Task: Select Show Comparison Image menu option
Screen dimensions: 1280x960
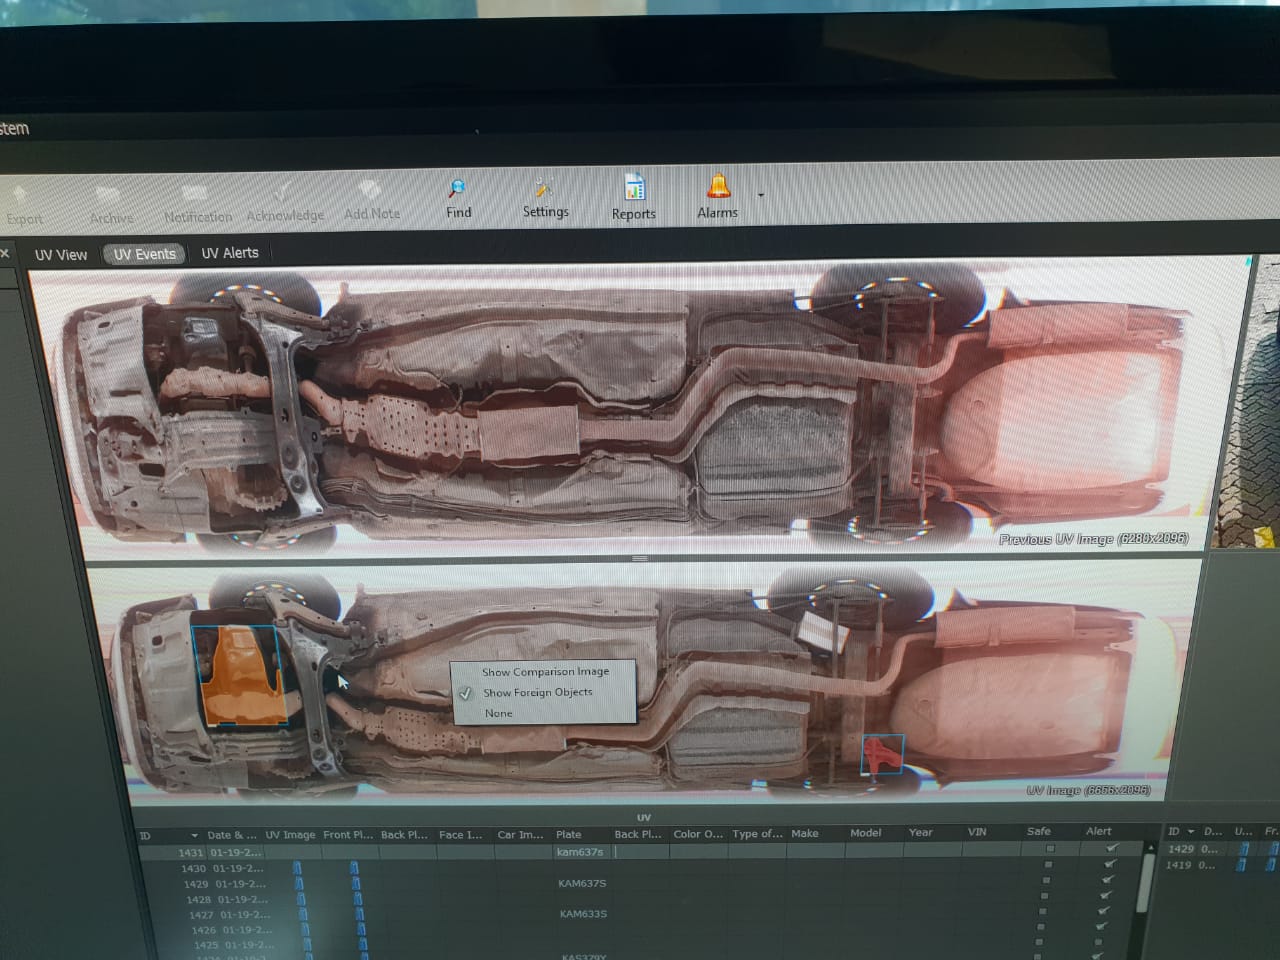Action: pyautogui.click(x=545, y=672)
